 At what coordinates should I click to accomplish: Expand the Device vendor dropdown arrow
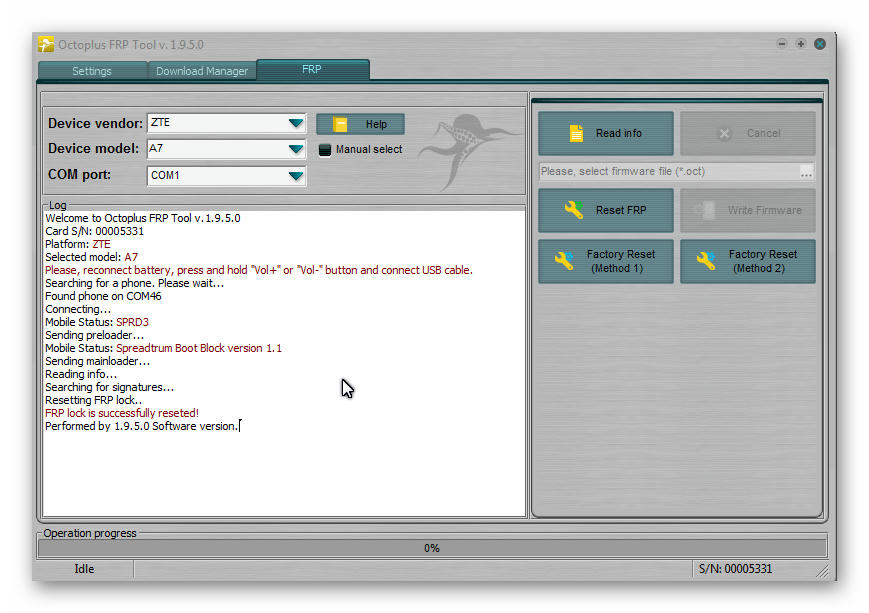[296, 123]
